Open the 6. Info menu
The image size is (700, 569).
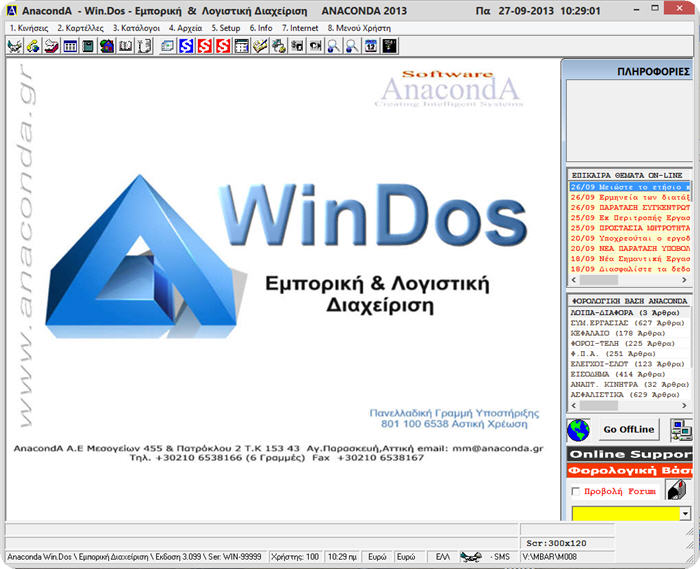[261, 28]
